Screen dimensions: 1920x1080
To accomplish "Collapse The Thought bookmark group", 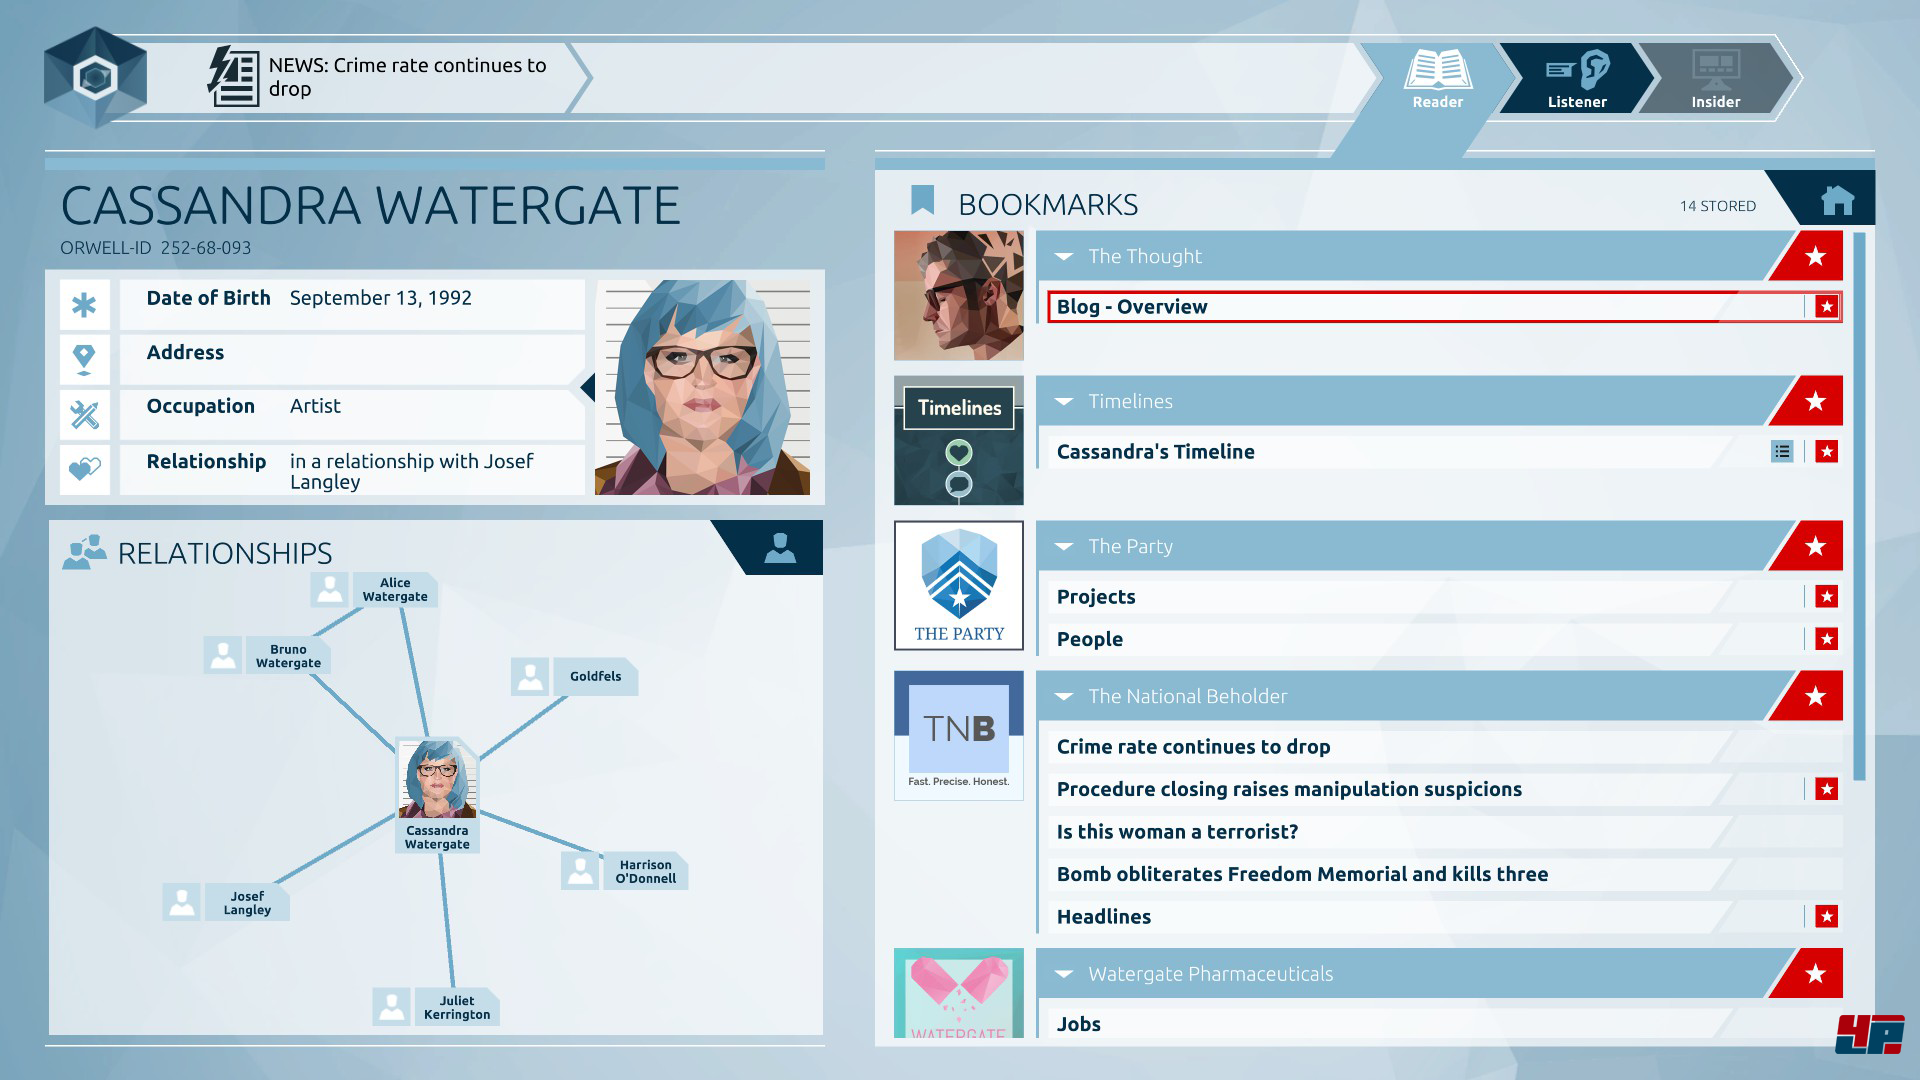I will click(x=1064, y=257).
